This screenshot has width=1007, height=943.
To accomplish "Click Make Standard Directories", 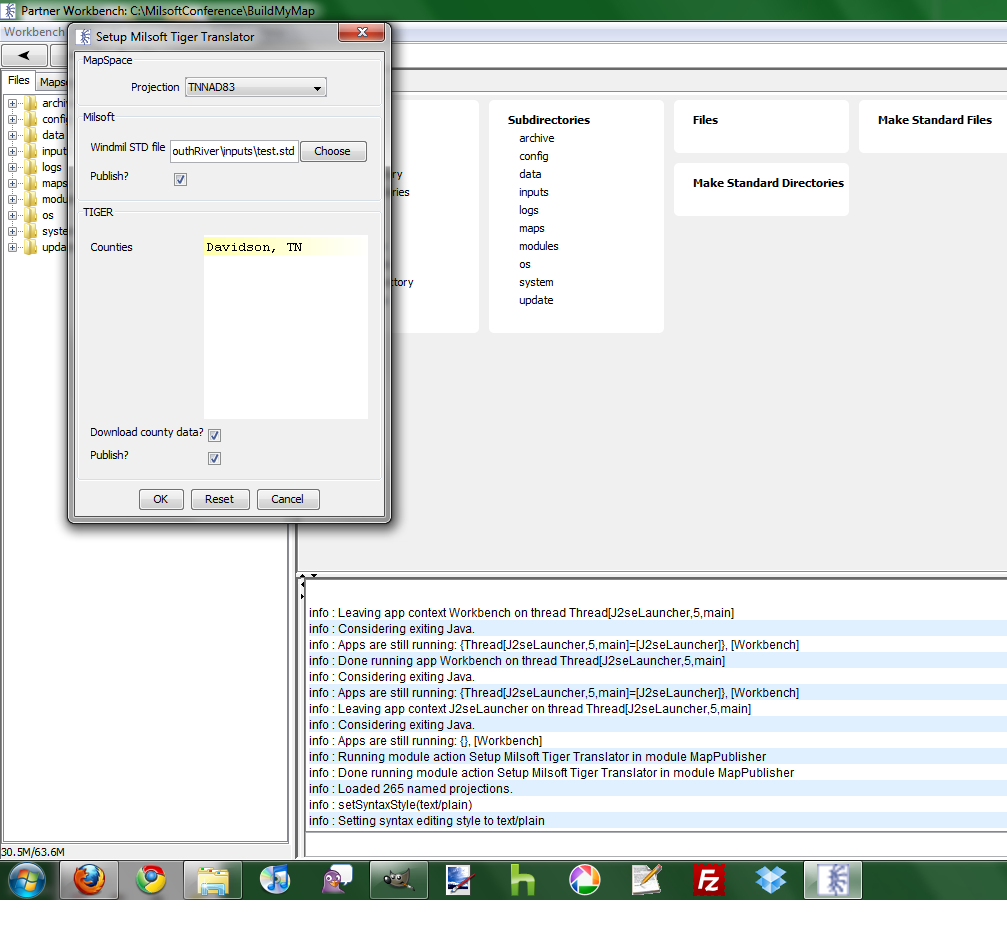I will tap(768, 183).
